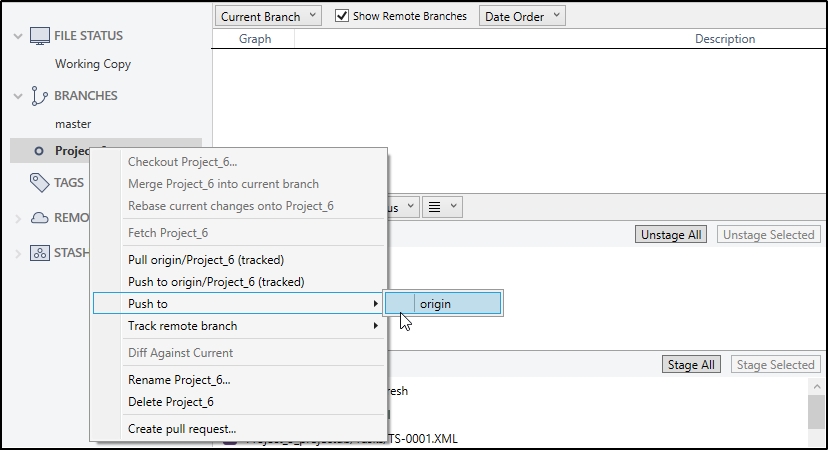Open the Current Branch dropdown
This screenshot has height=450, width=828.
pyautogui.click(x=269, y=16)
